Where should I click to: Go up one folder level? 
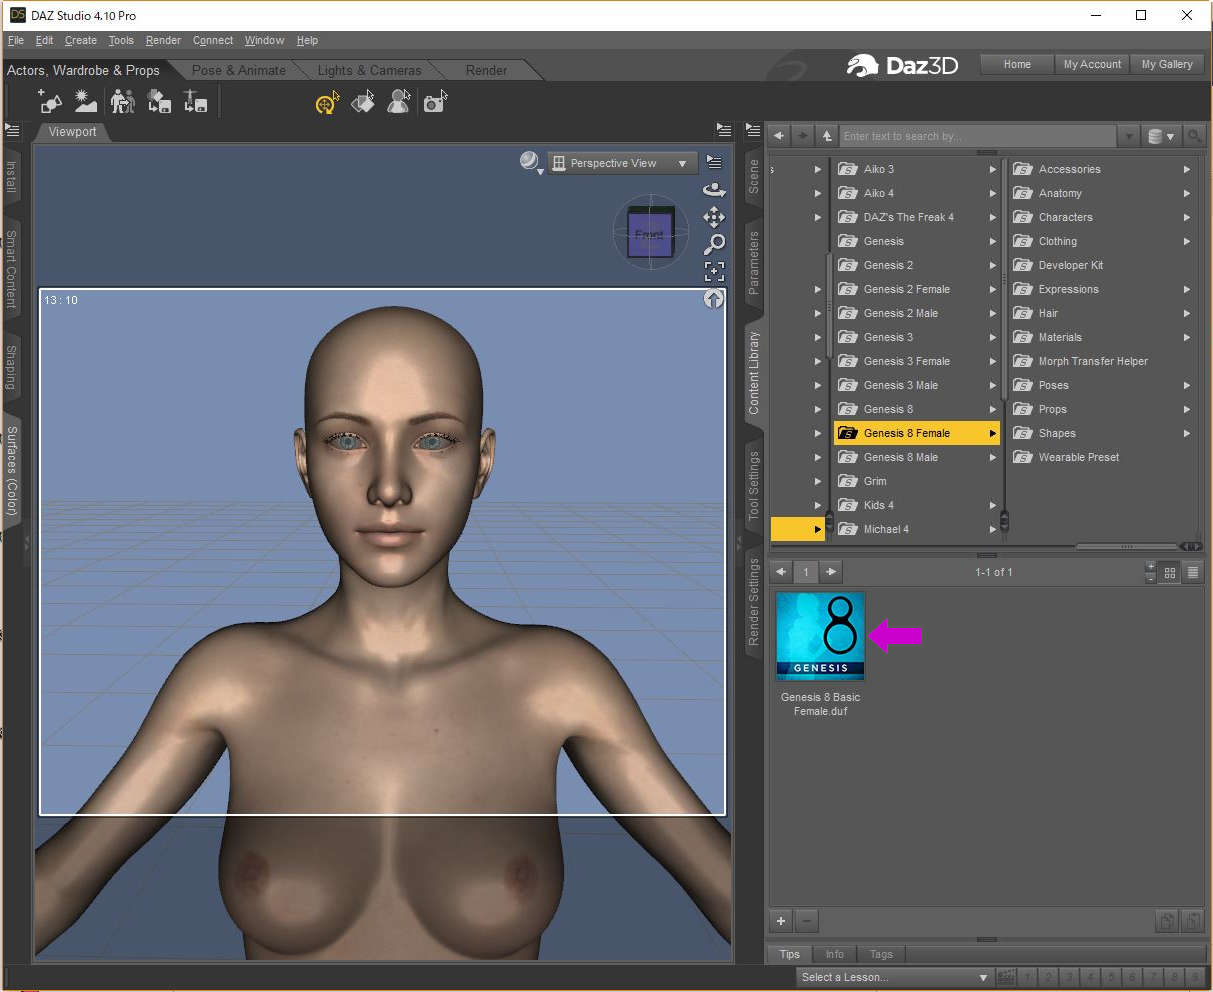(x=827, y=136)
